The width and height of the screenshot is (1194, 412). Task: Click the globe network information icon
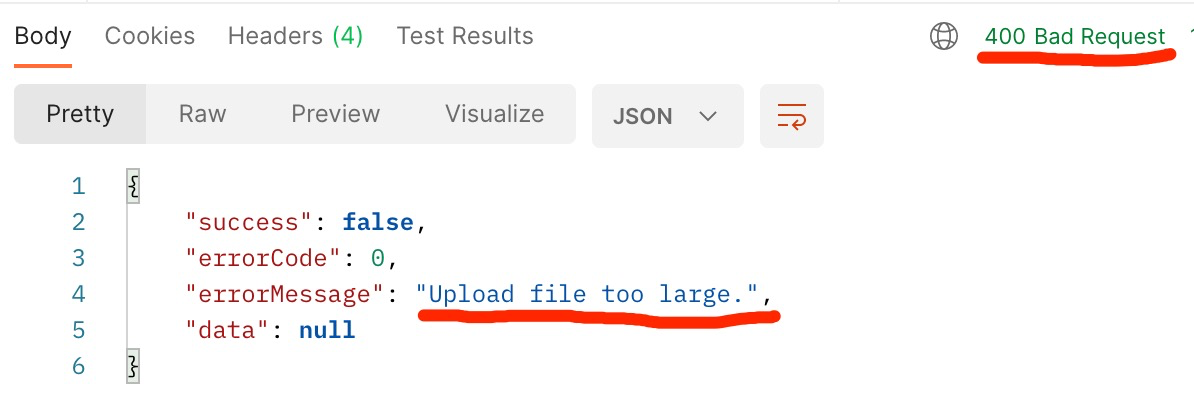pos(943,36)
